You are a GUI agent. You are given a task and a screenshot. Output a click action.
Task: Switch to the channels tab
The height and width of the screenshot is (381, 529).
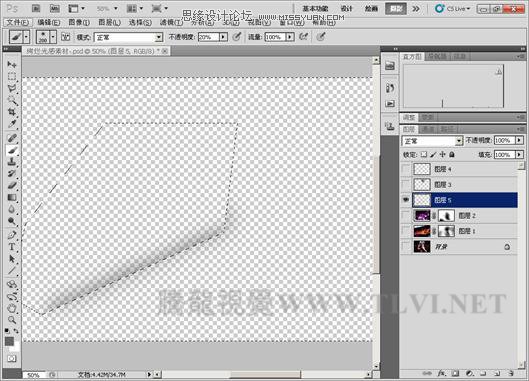(x=428, y=129)
